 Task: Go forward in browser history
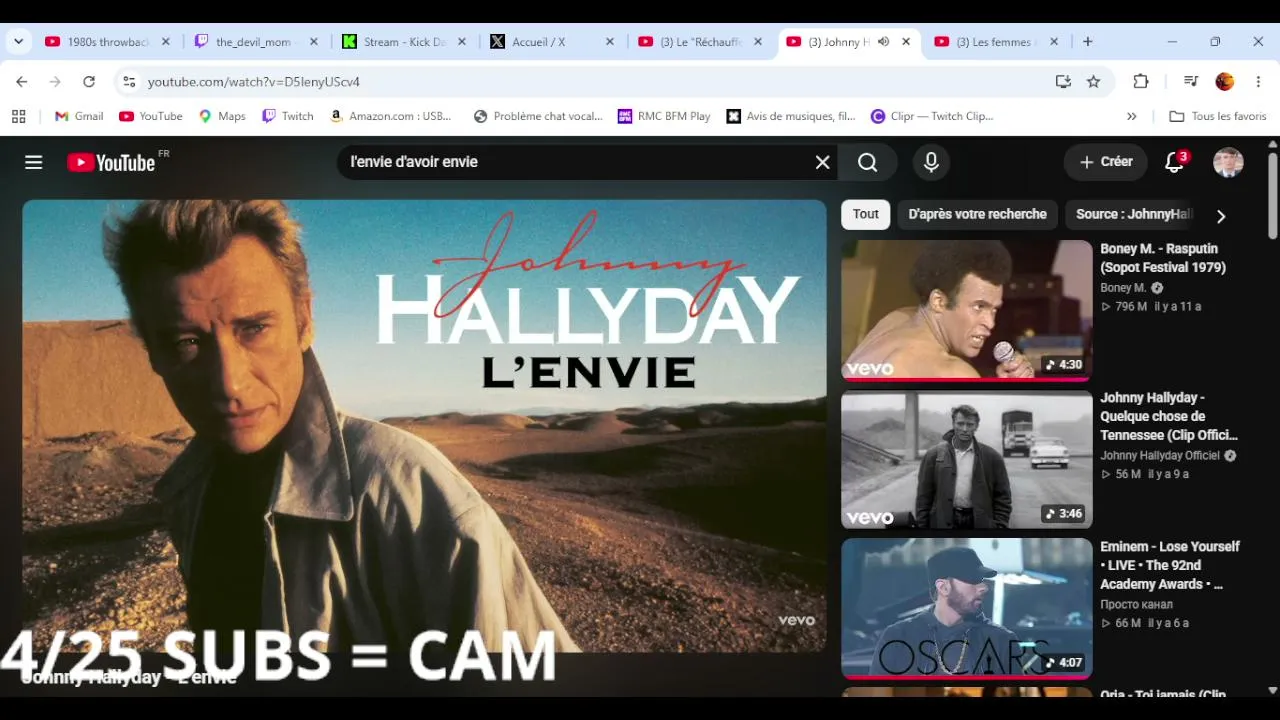(55, 82)
